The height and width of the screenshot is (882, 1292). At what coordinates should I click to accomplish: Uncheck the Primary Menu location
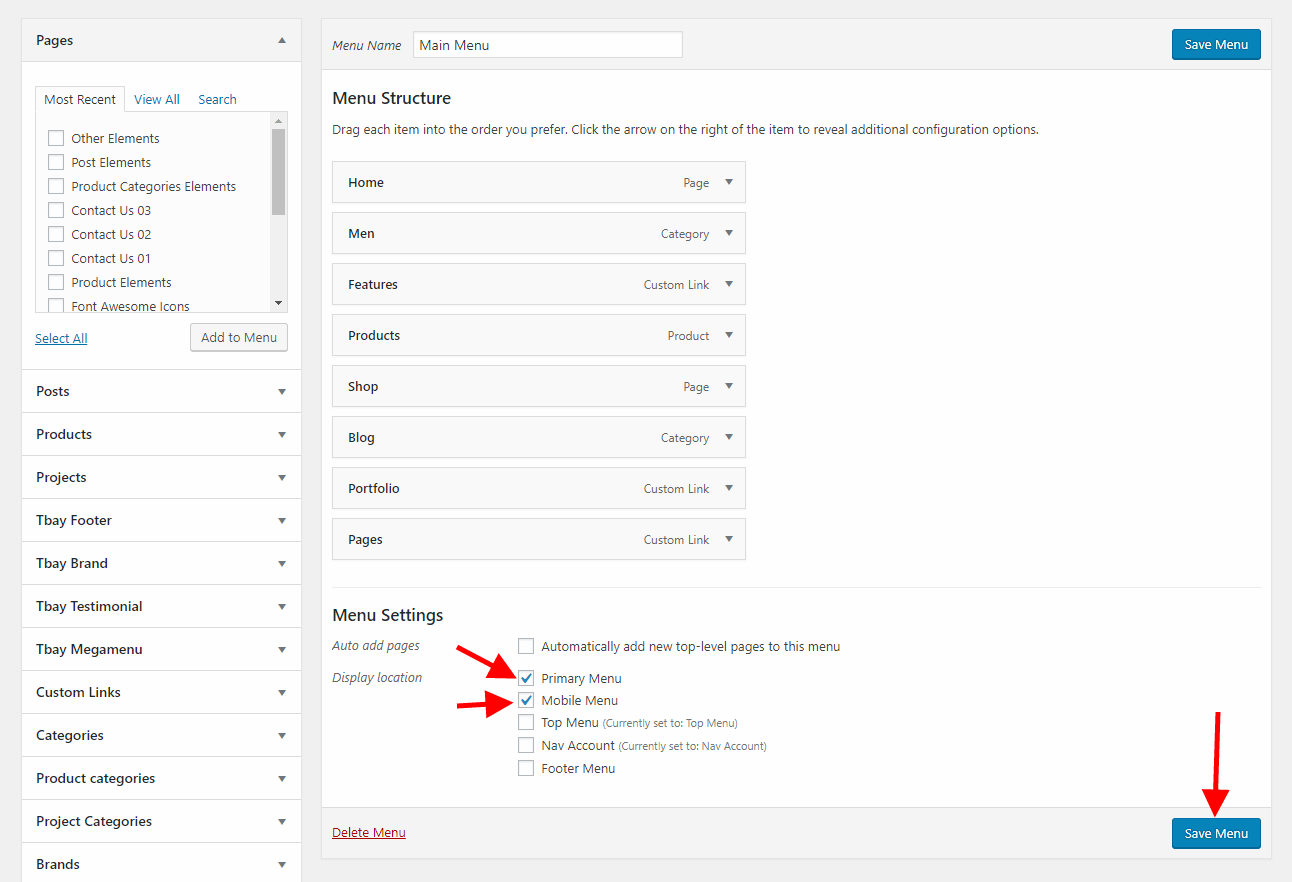pyautogui.click(x=526, y=678)
